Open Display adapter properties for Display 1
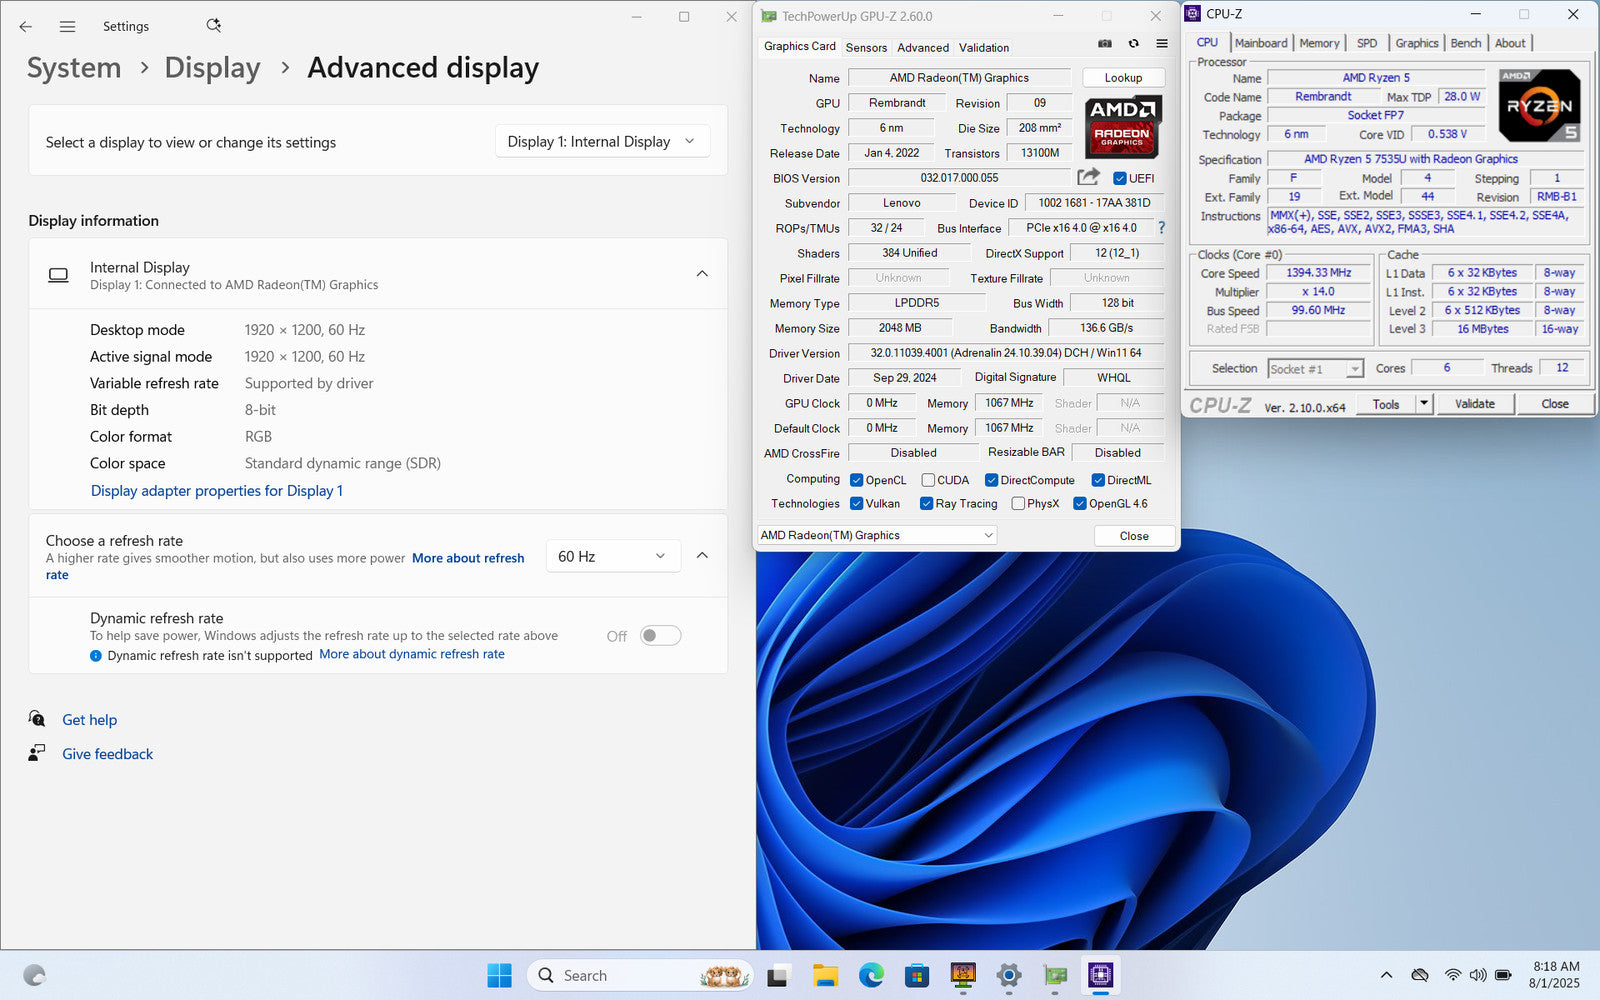1600x1000 pixels. click(x=217, y=491)
